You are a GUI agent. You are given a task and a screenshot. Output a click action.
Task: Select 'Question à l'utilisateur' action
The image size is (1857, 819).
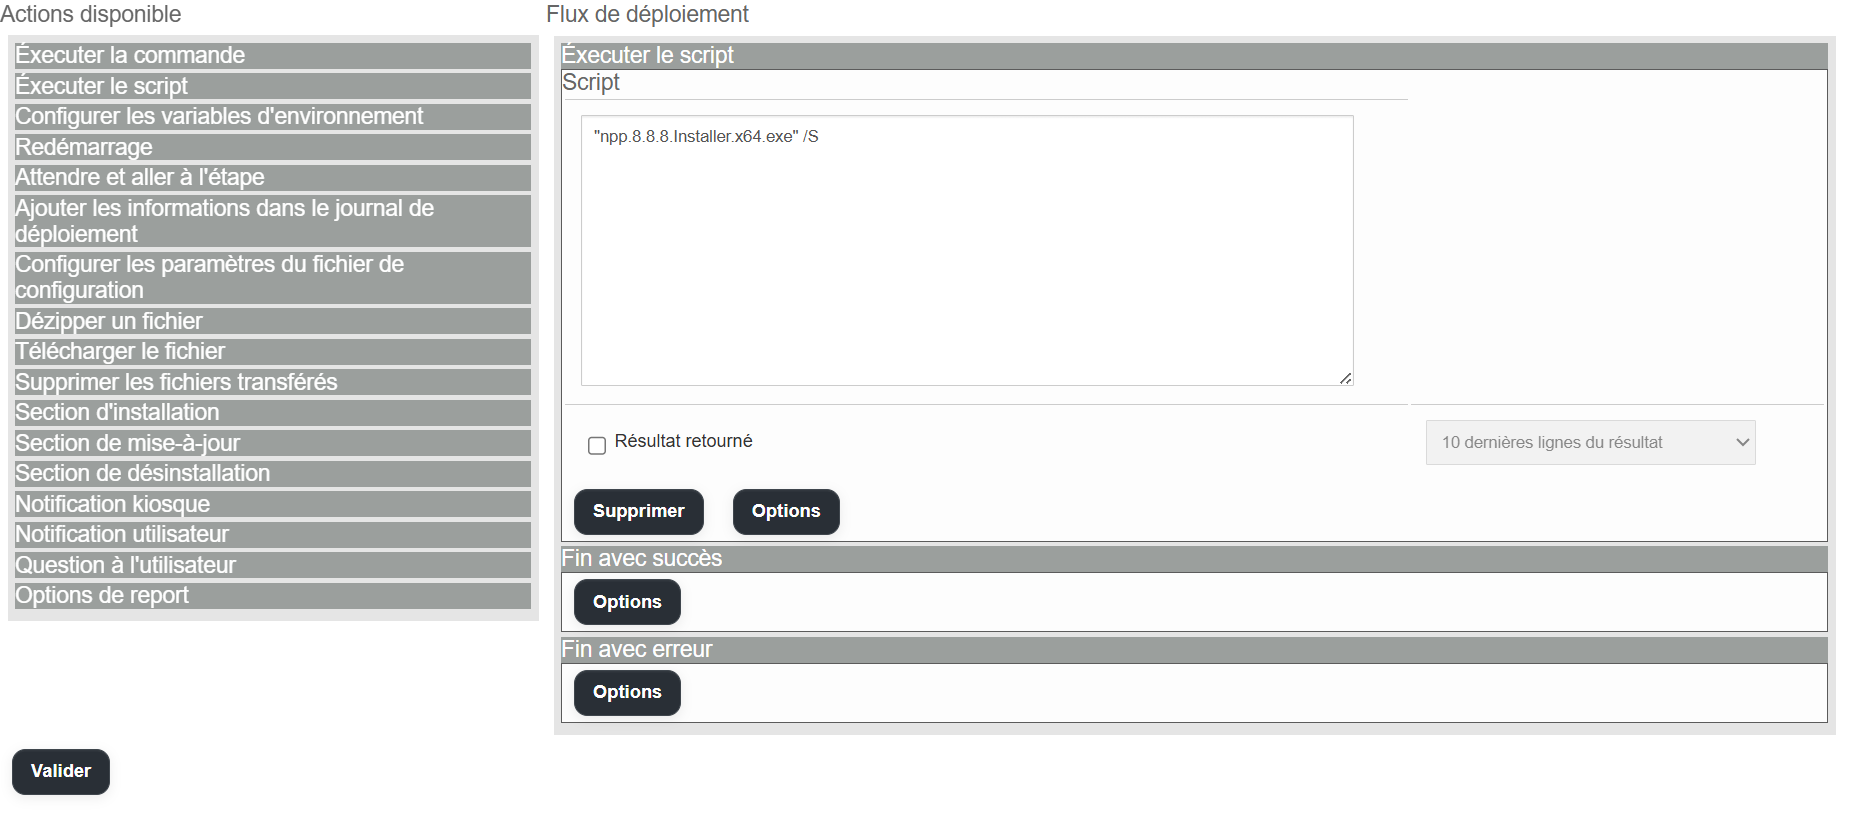(x=271, y=566)
